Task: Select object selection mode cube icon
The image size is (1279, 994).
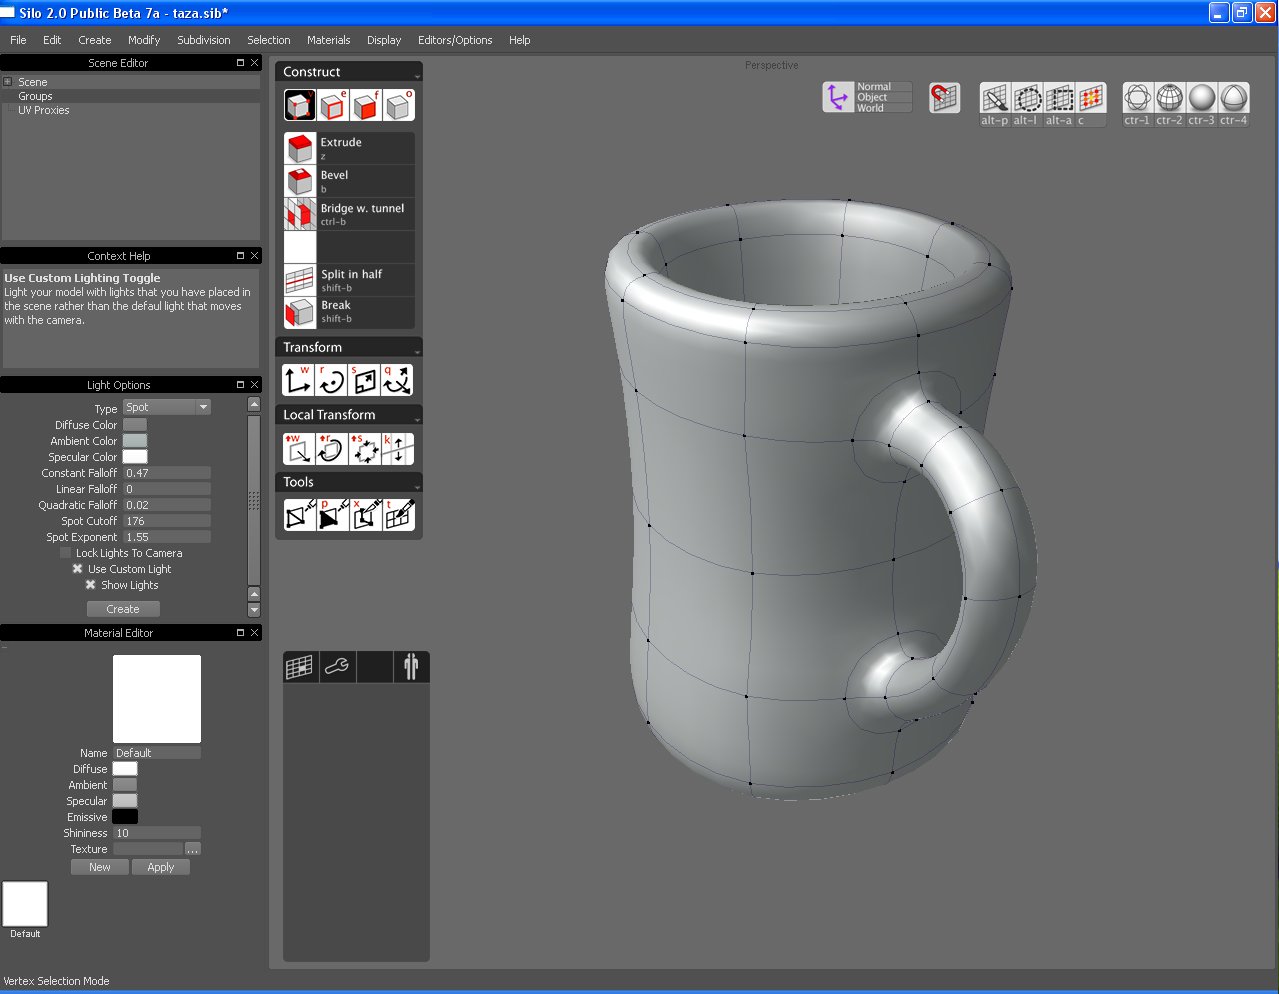Action: click(399, 105)
